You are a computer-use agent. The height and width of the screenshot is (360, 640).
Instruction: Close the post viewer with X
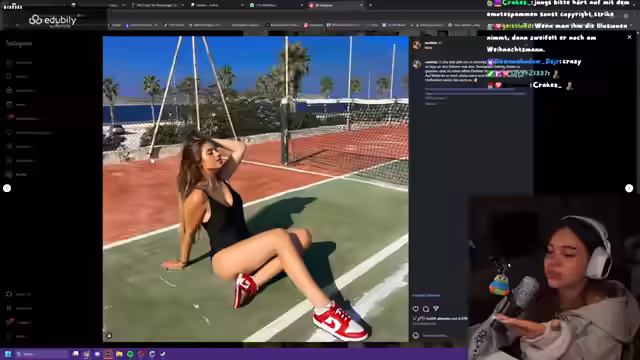click(x=629, y=37)
